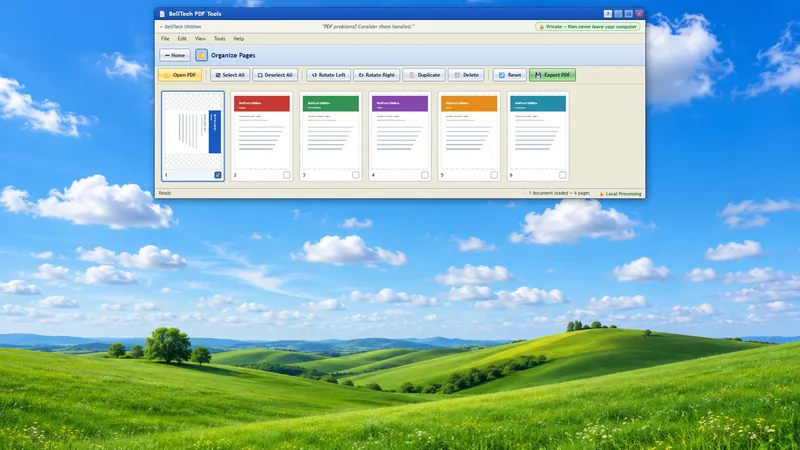Rotate selected pages left
Viewport: 800px width, 450px height.
329,75
